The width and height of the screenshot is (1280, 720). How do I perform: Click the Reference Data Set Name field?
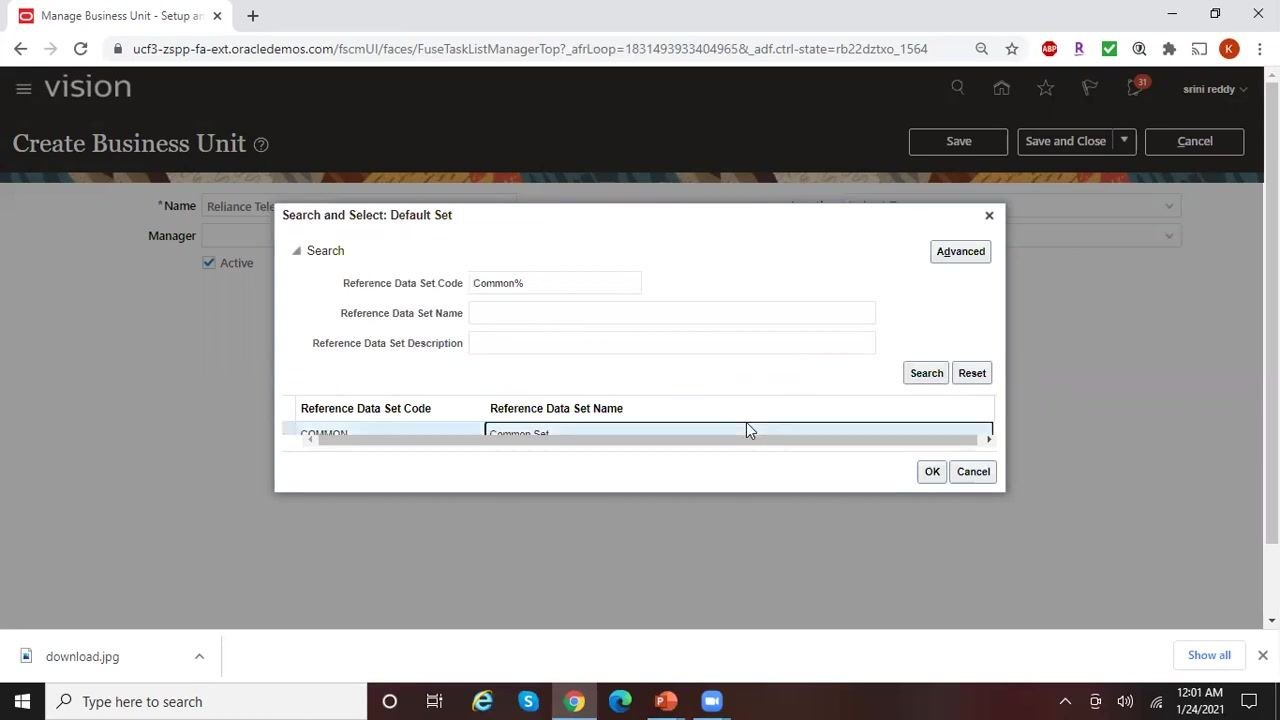672,313
